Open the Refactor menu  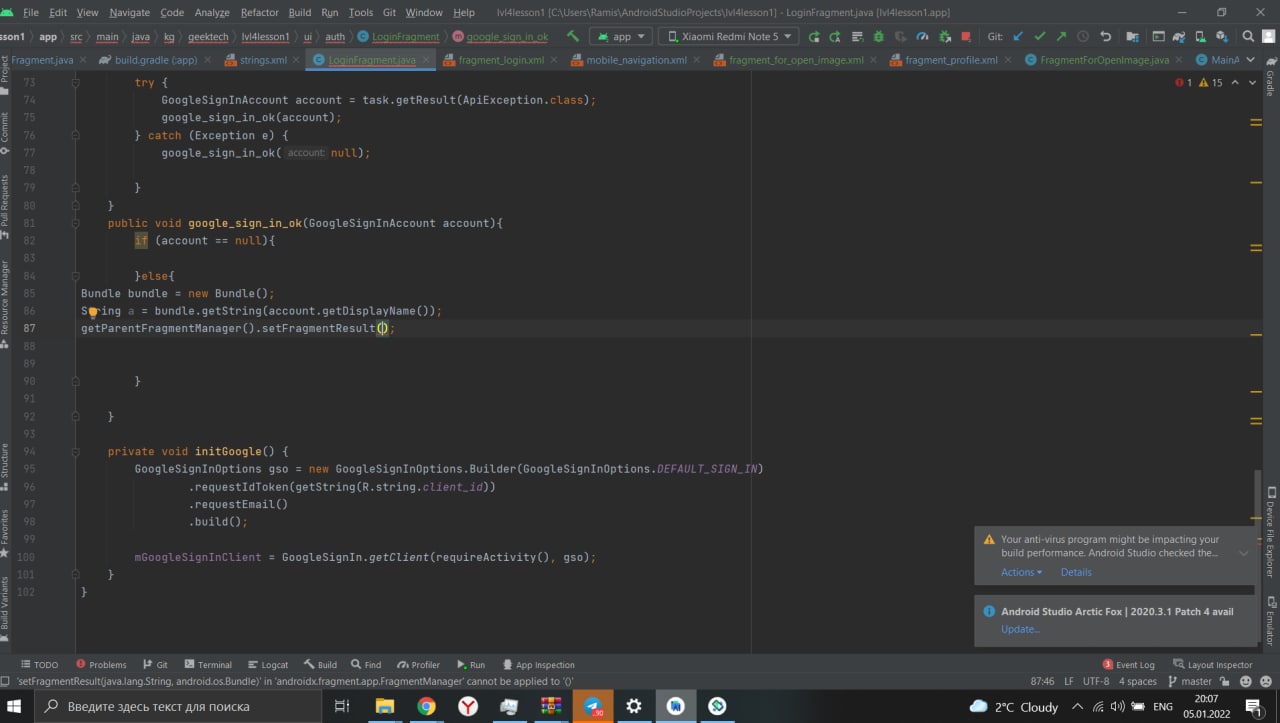[259, 12]
